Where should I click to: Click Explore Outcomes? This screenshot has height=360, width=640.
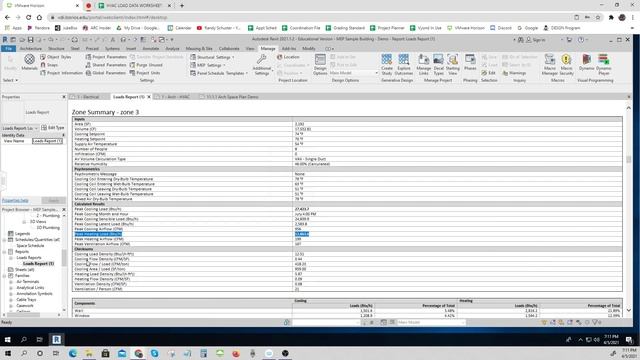(404, 64)
